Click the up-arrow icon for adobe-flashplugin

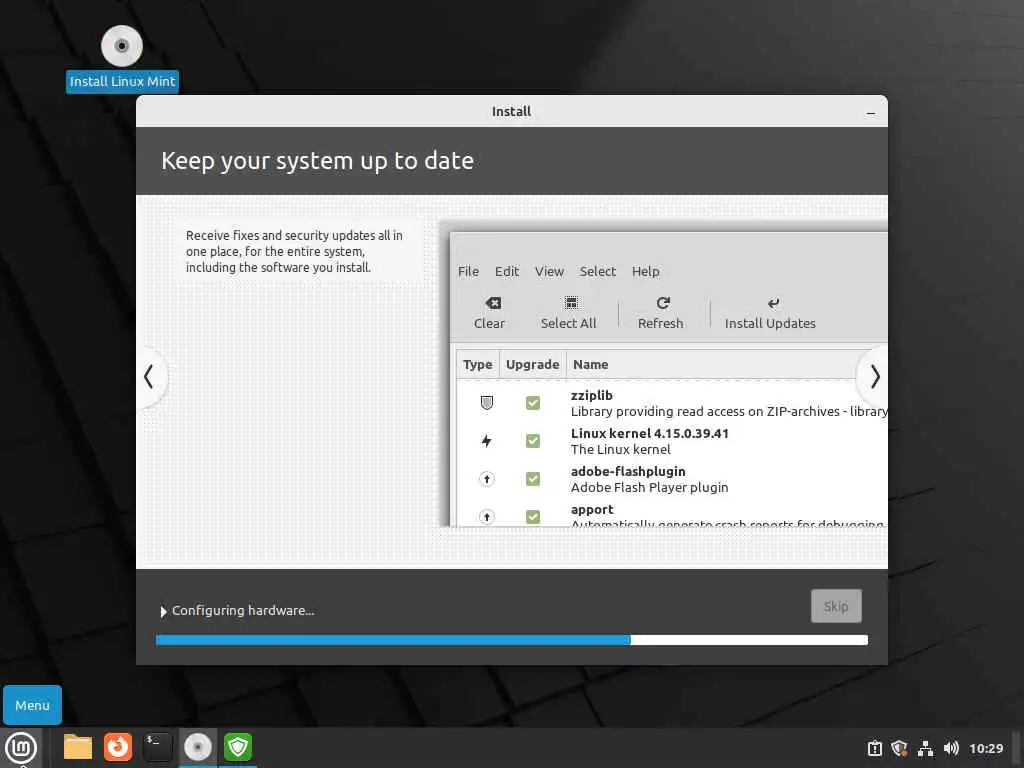point(487,479)
